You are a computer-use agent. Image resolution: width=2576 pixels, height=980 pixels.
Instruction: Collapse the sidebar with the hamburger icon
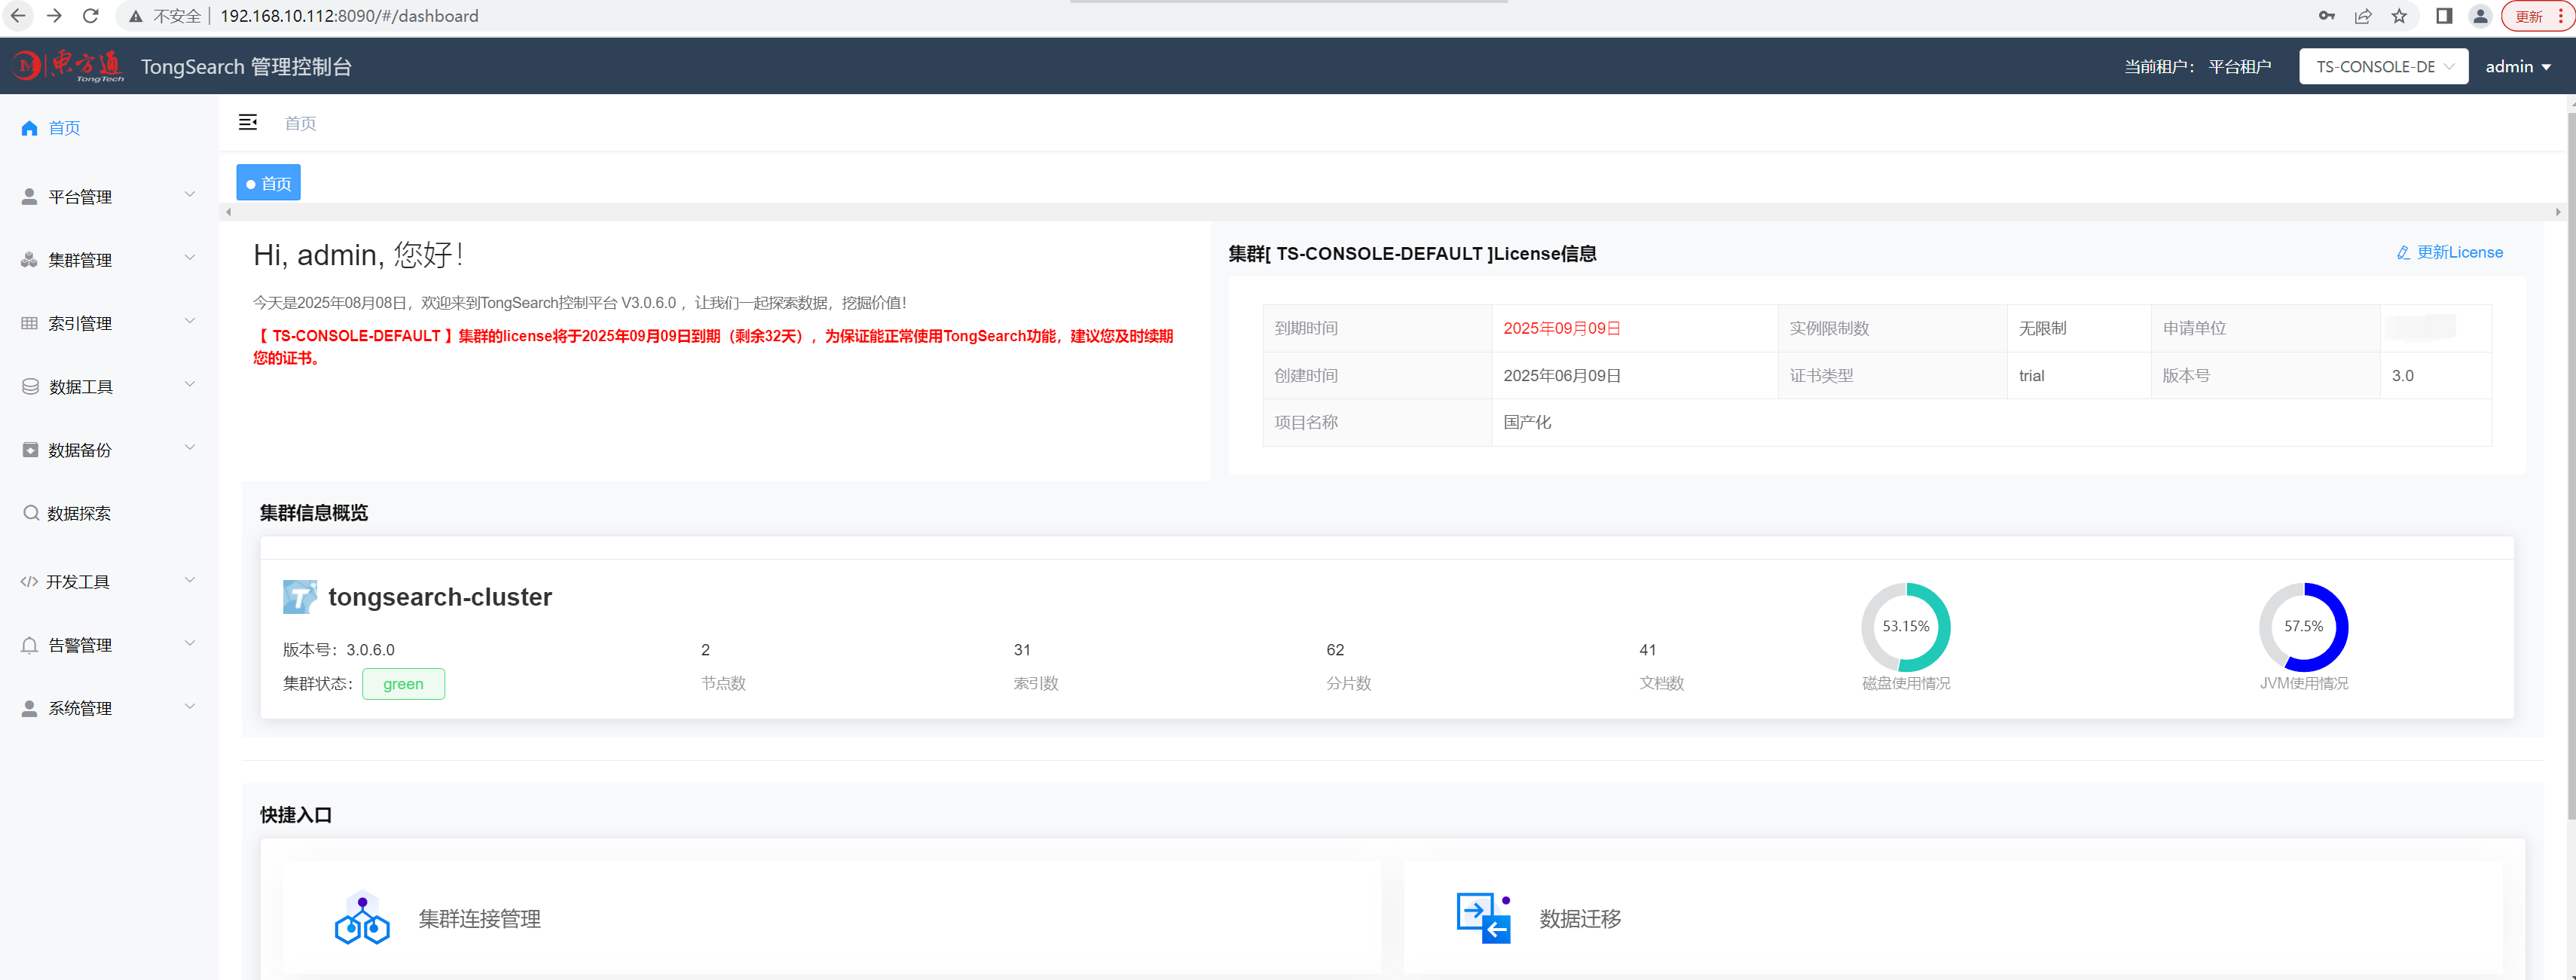pos(248,122)
